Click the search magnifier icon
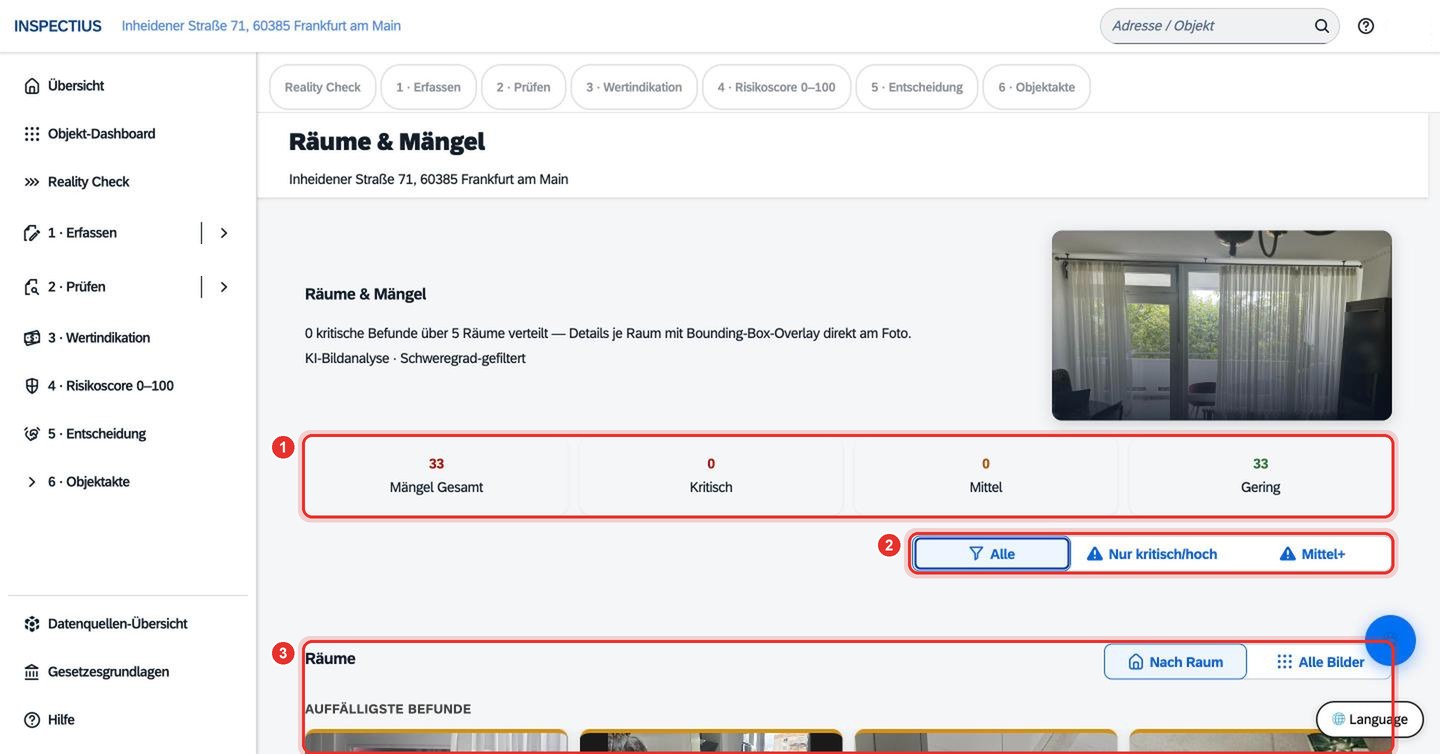This screenshot has width=1440, height=754. pyautogui.click(x=1322, y=26)
